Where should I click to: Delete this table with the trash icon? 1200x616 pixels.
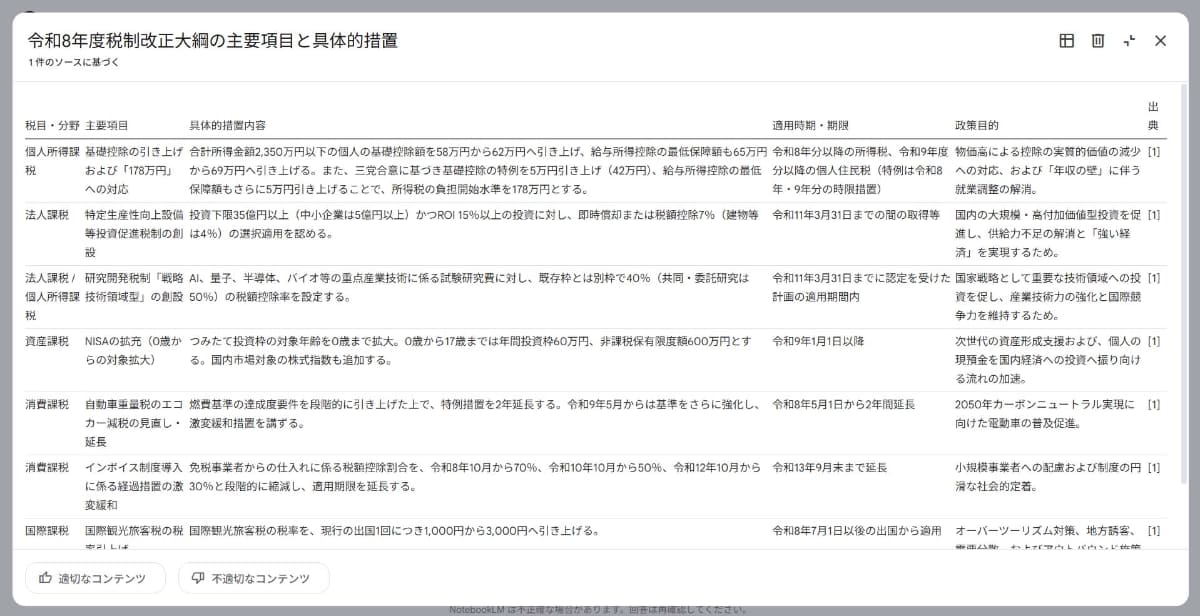[1098, 41]
